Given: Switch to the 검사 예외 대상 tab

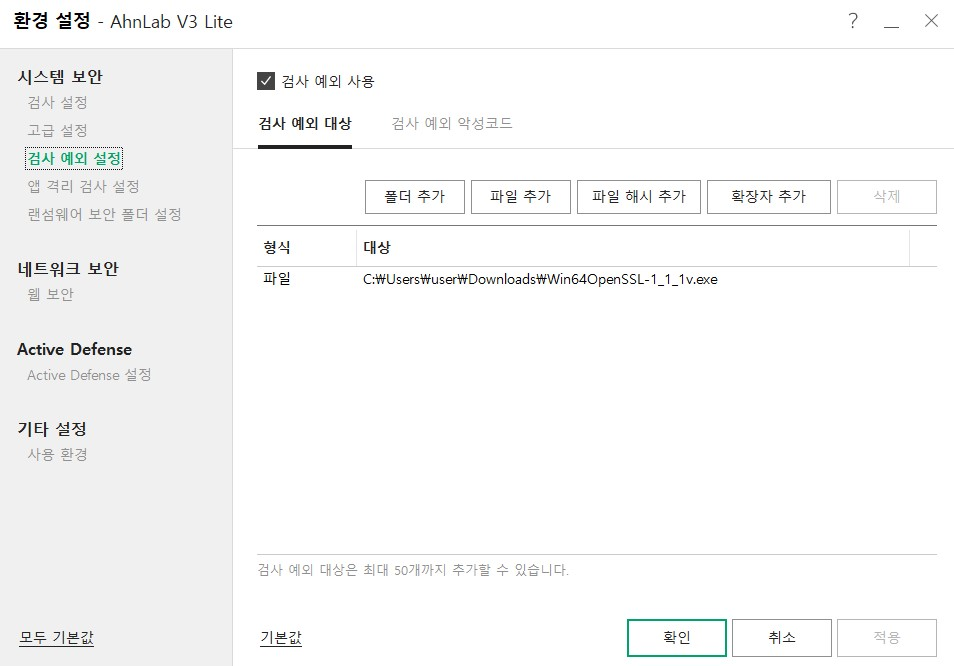Looking at the screenshot, I should (x=305, y=123).
